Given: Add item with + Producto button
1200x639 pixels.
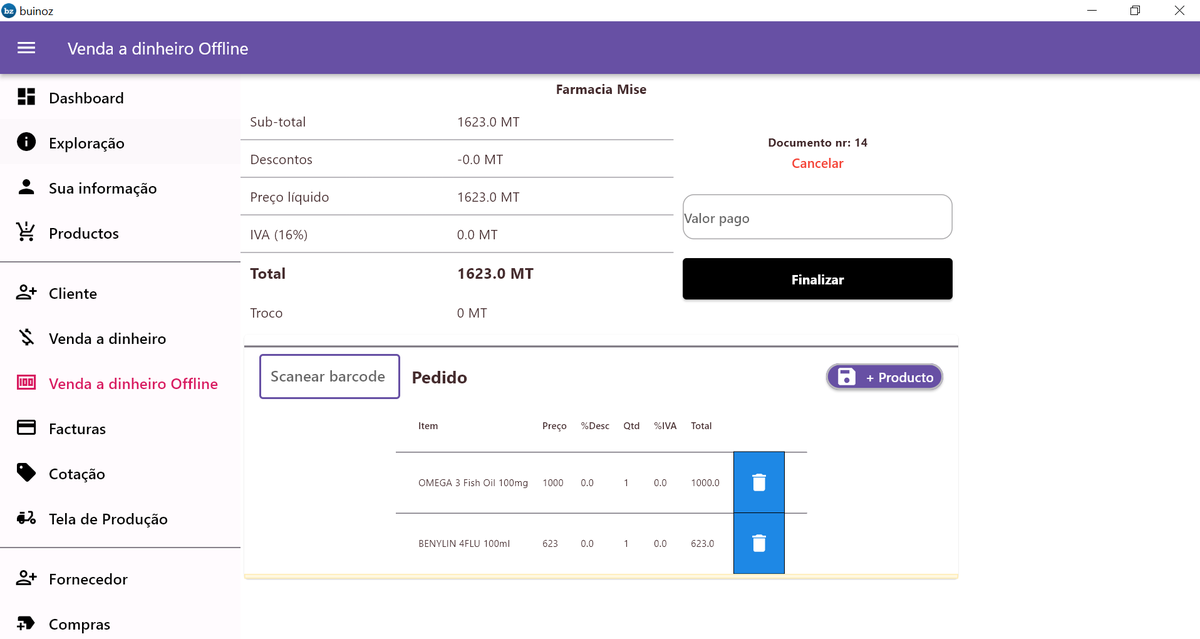Looking at the screenshot, I should tap(884, 377).
